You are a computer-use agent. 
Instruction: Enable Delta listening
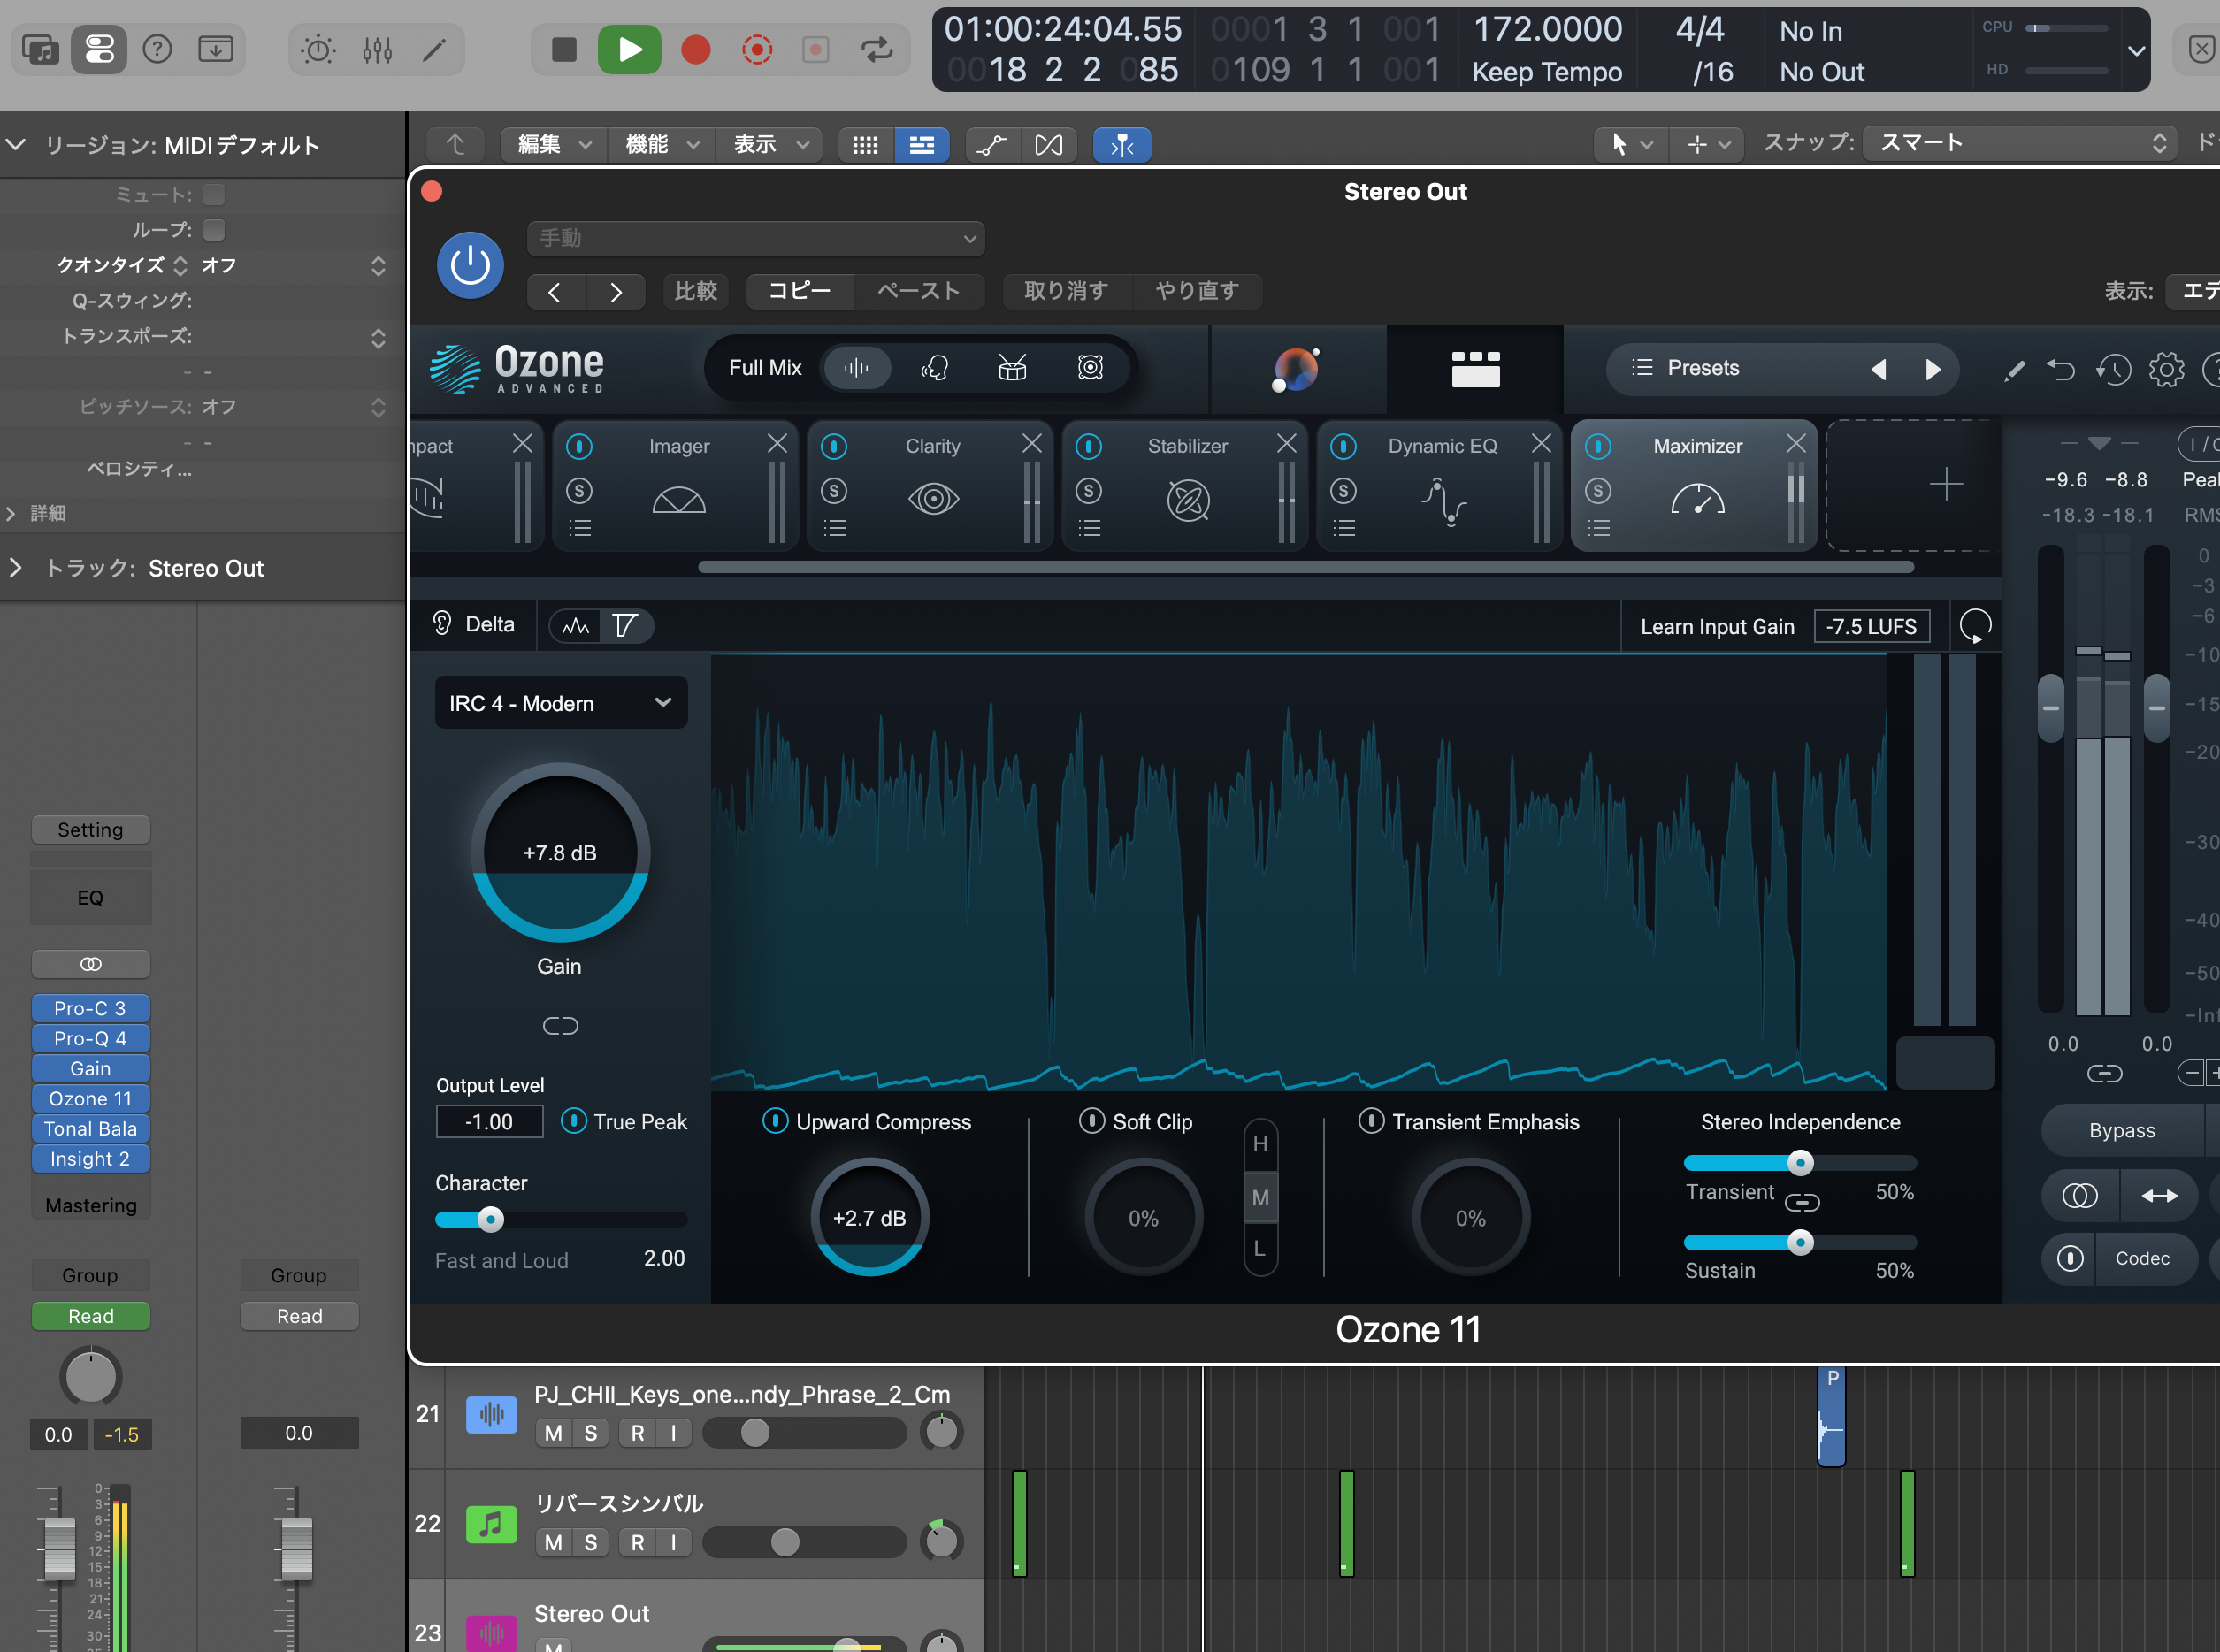tap(474, 625)
